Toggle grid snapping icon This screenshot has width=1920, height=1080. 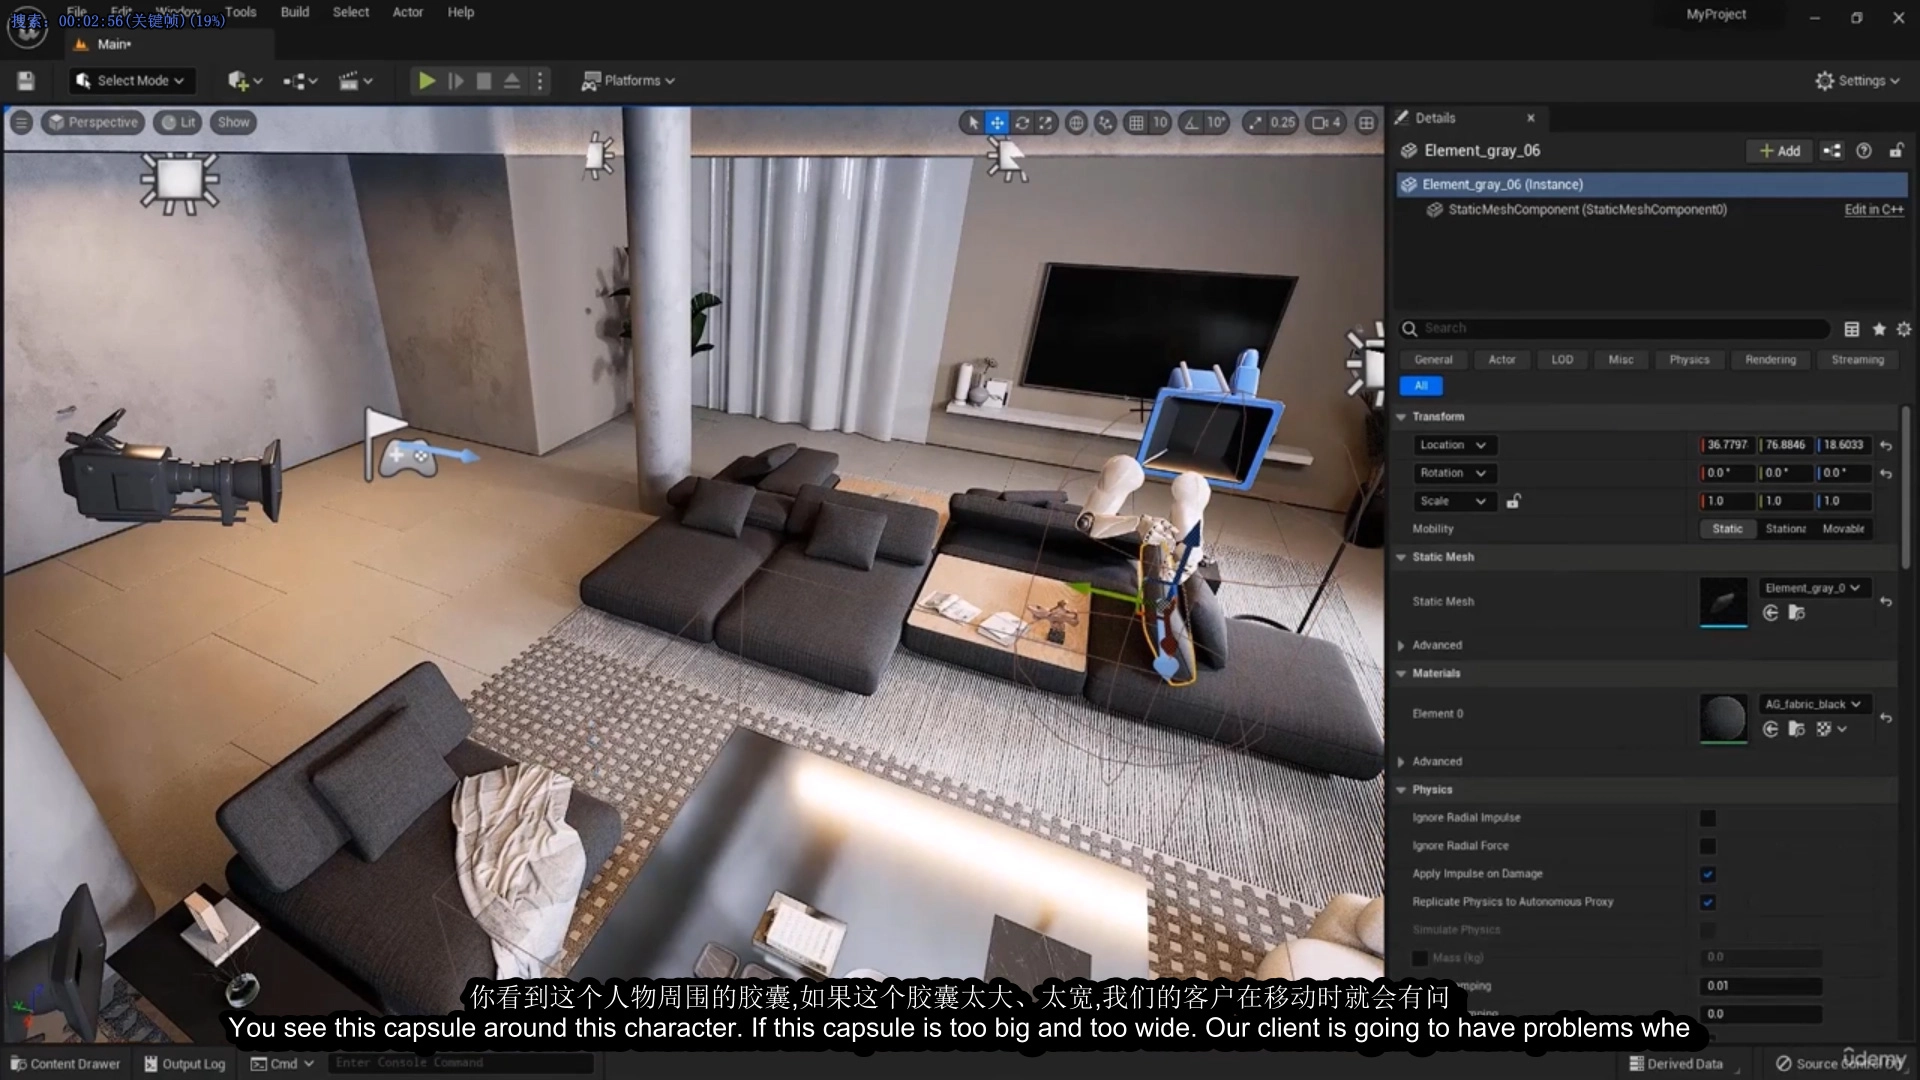(x=1136, y=123)
